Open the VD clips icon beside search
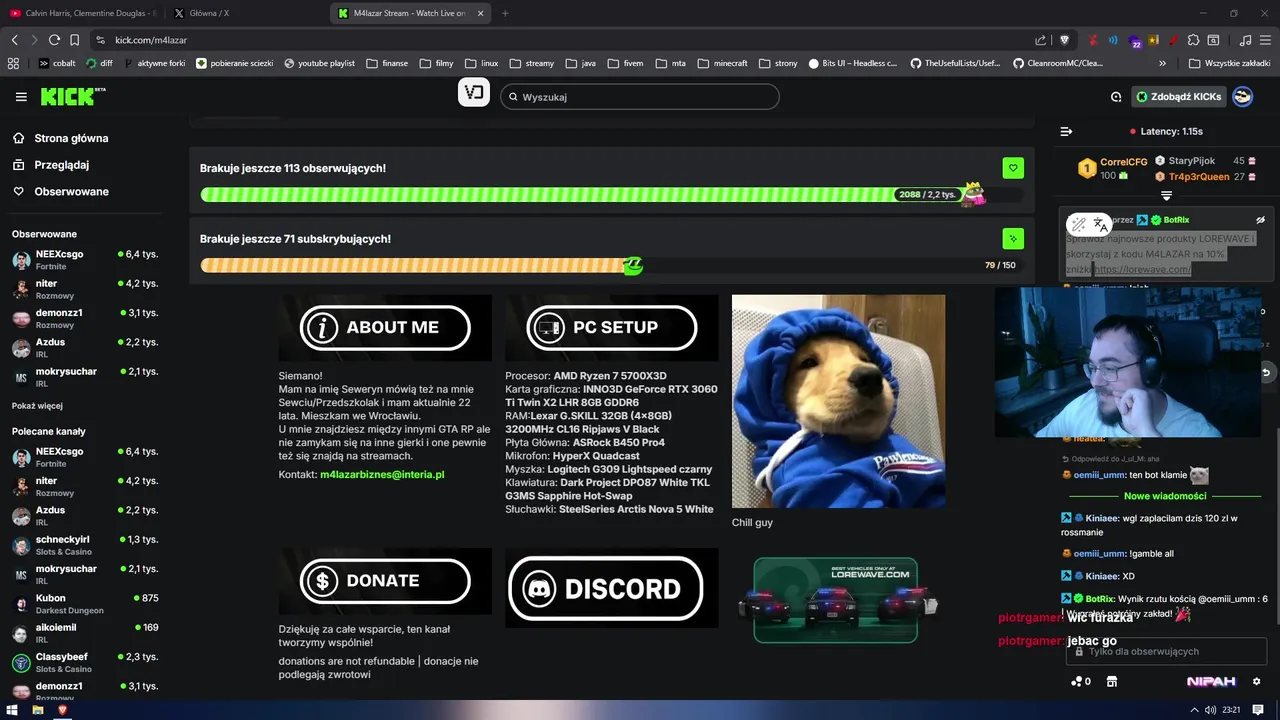1280x720 pixels. click(474, 93)
